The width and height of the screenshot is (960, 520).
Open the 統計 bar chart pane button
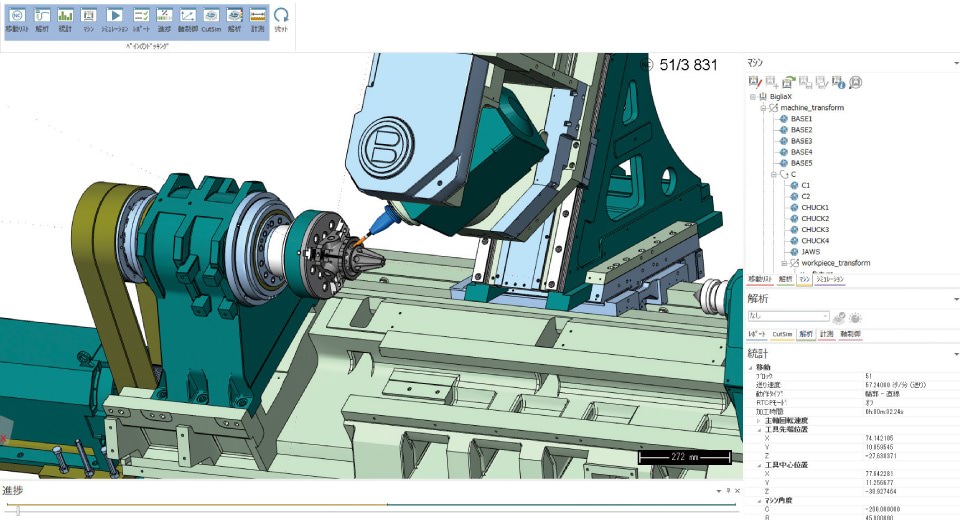click(65, 16)
